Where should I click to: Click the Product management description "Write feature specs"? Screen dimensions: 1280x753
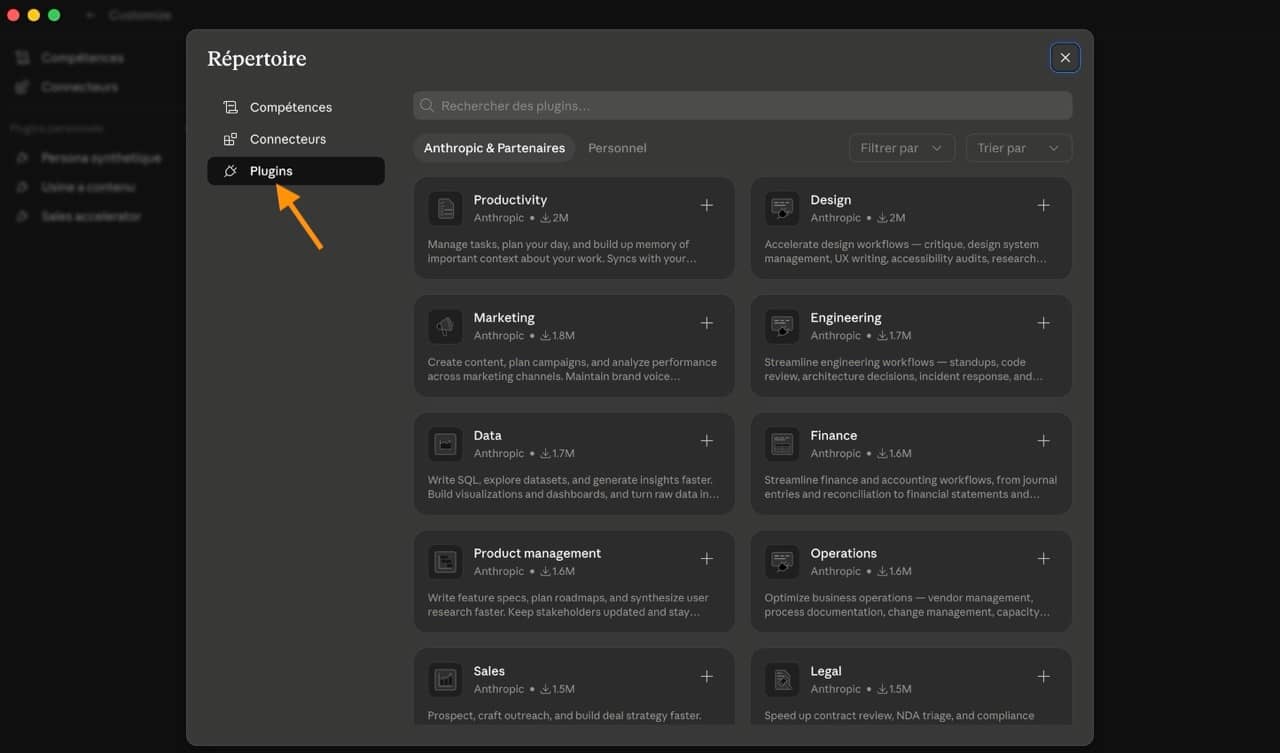[x=567, y=605]
